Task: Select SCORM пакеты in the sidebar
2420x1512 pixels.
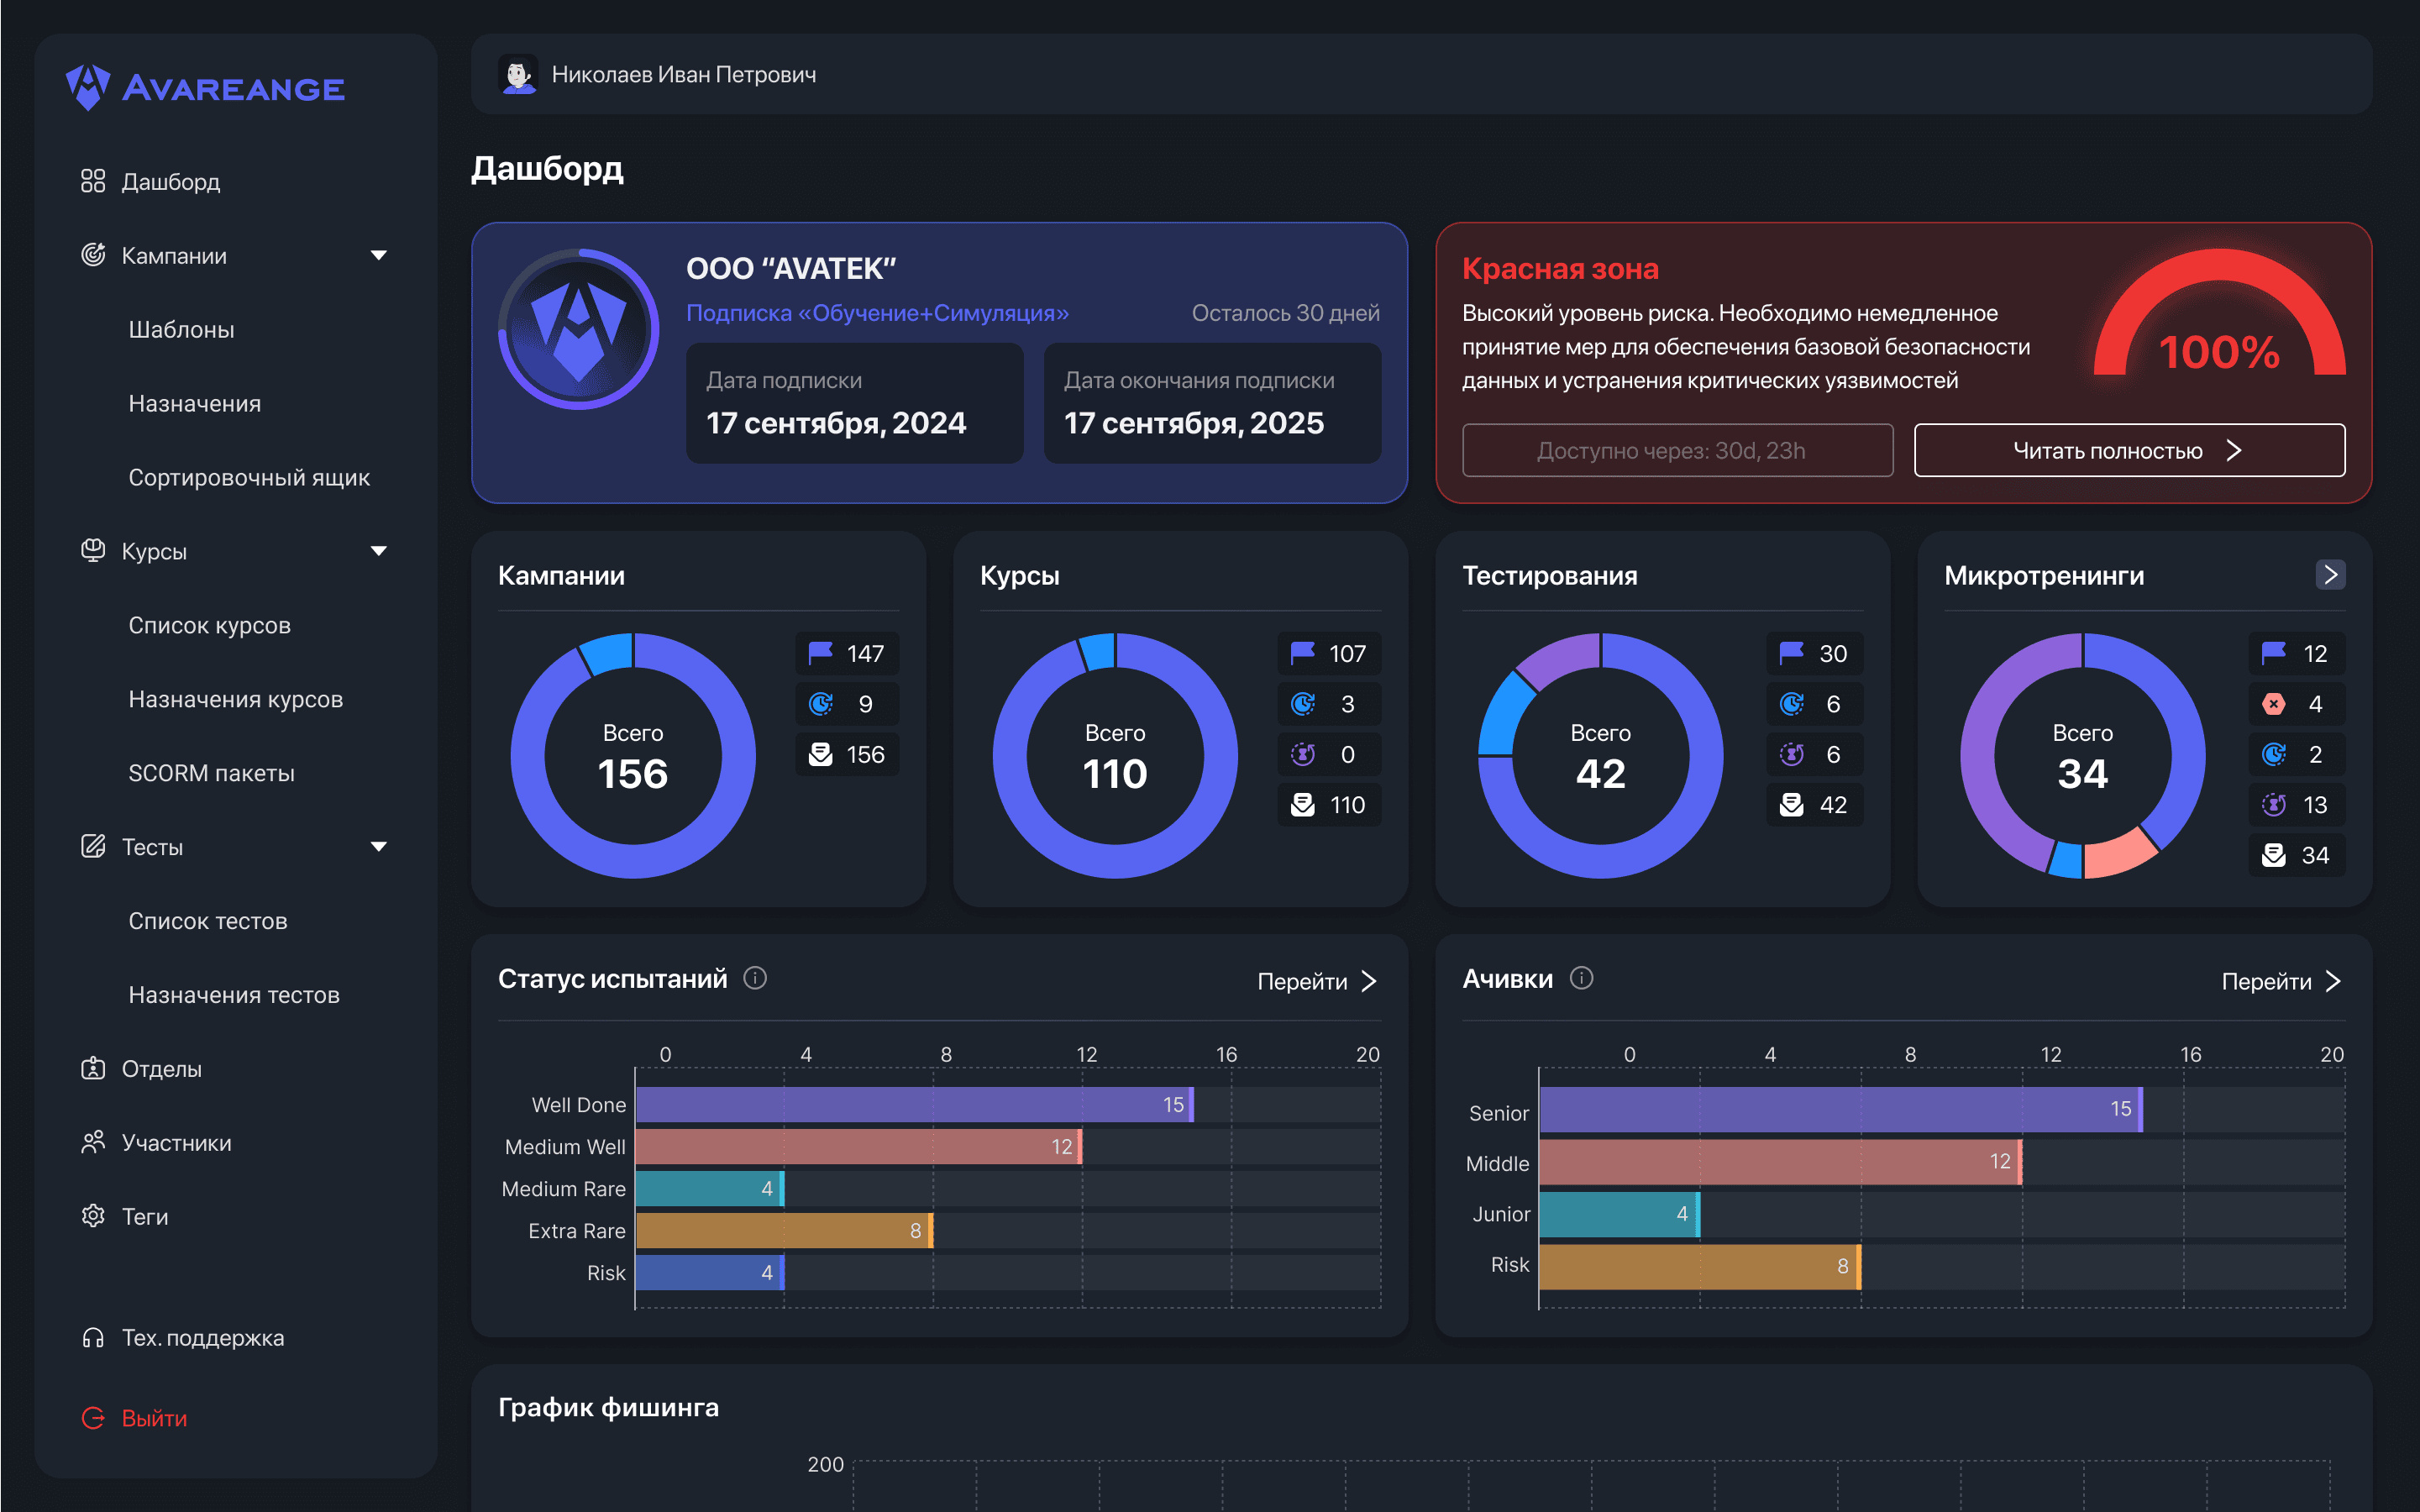Action: (x=212, y=772)
